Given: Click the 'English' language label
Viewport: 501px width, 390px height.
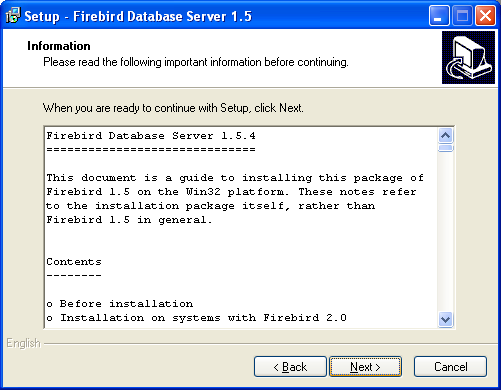Looking at the screenshot, I should coord(23,343).
